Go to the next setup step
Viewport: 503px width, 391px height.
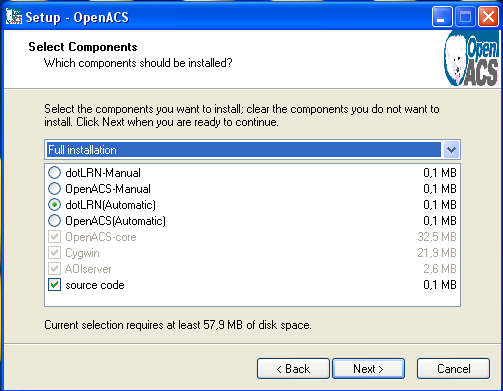coord(368,369)
